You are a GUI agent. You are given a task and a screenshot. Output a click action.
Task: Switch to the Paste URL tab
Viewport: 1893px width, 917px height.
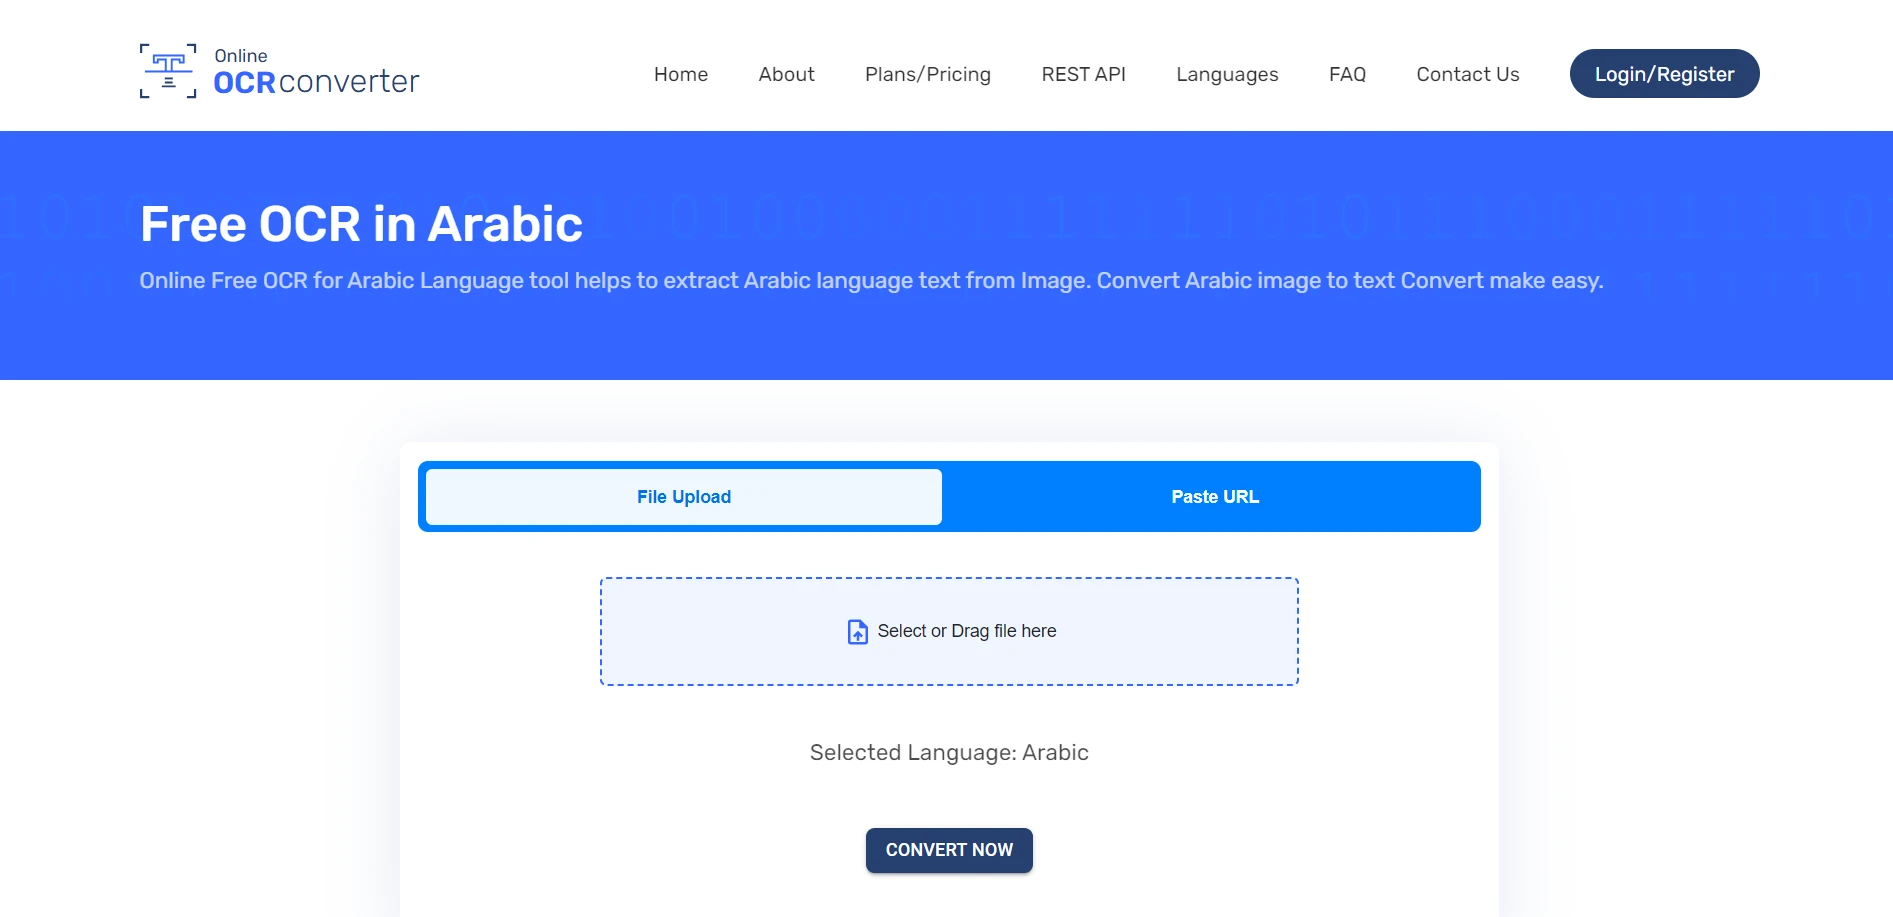point(1214,497)
